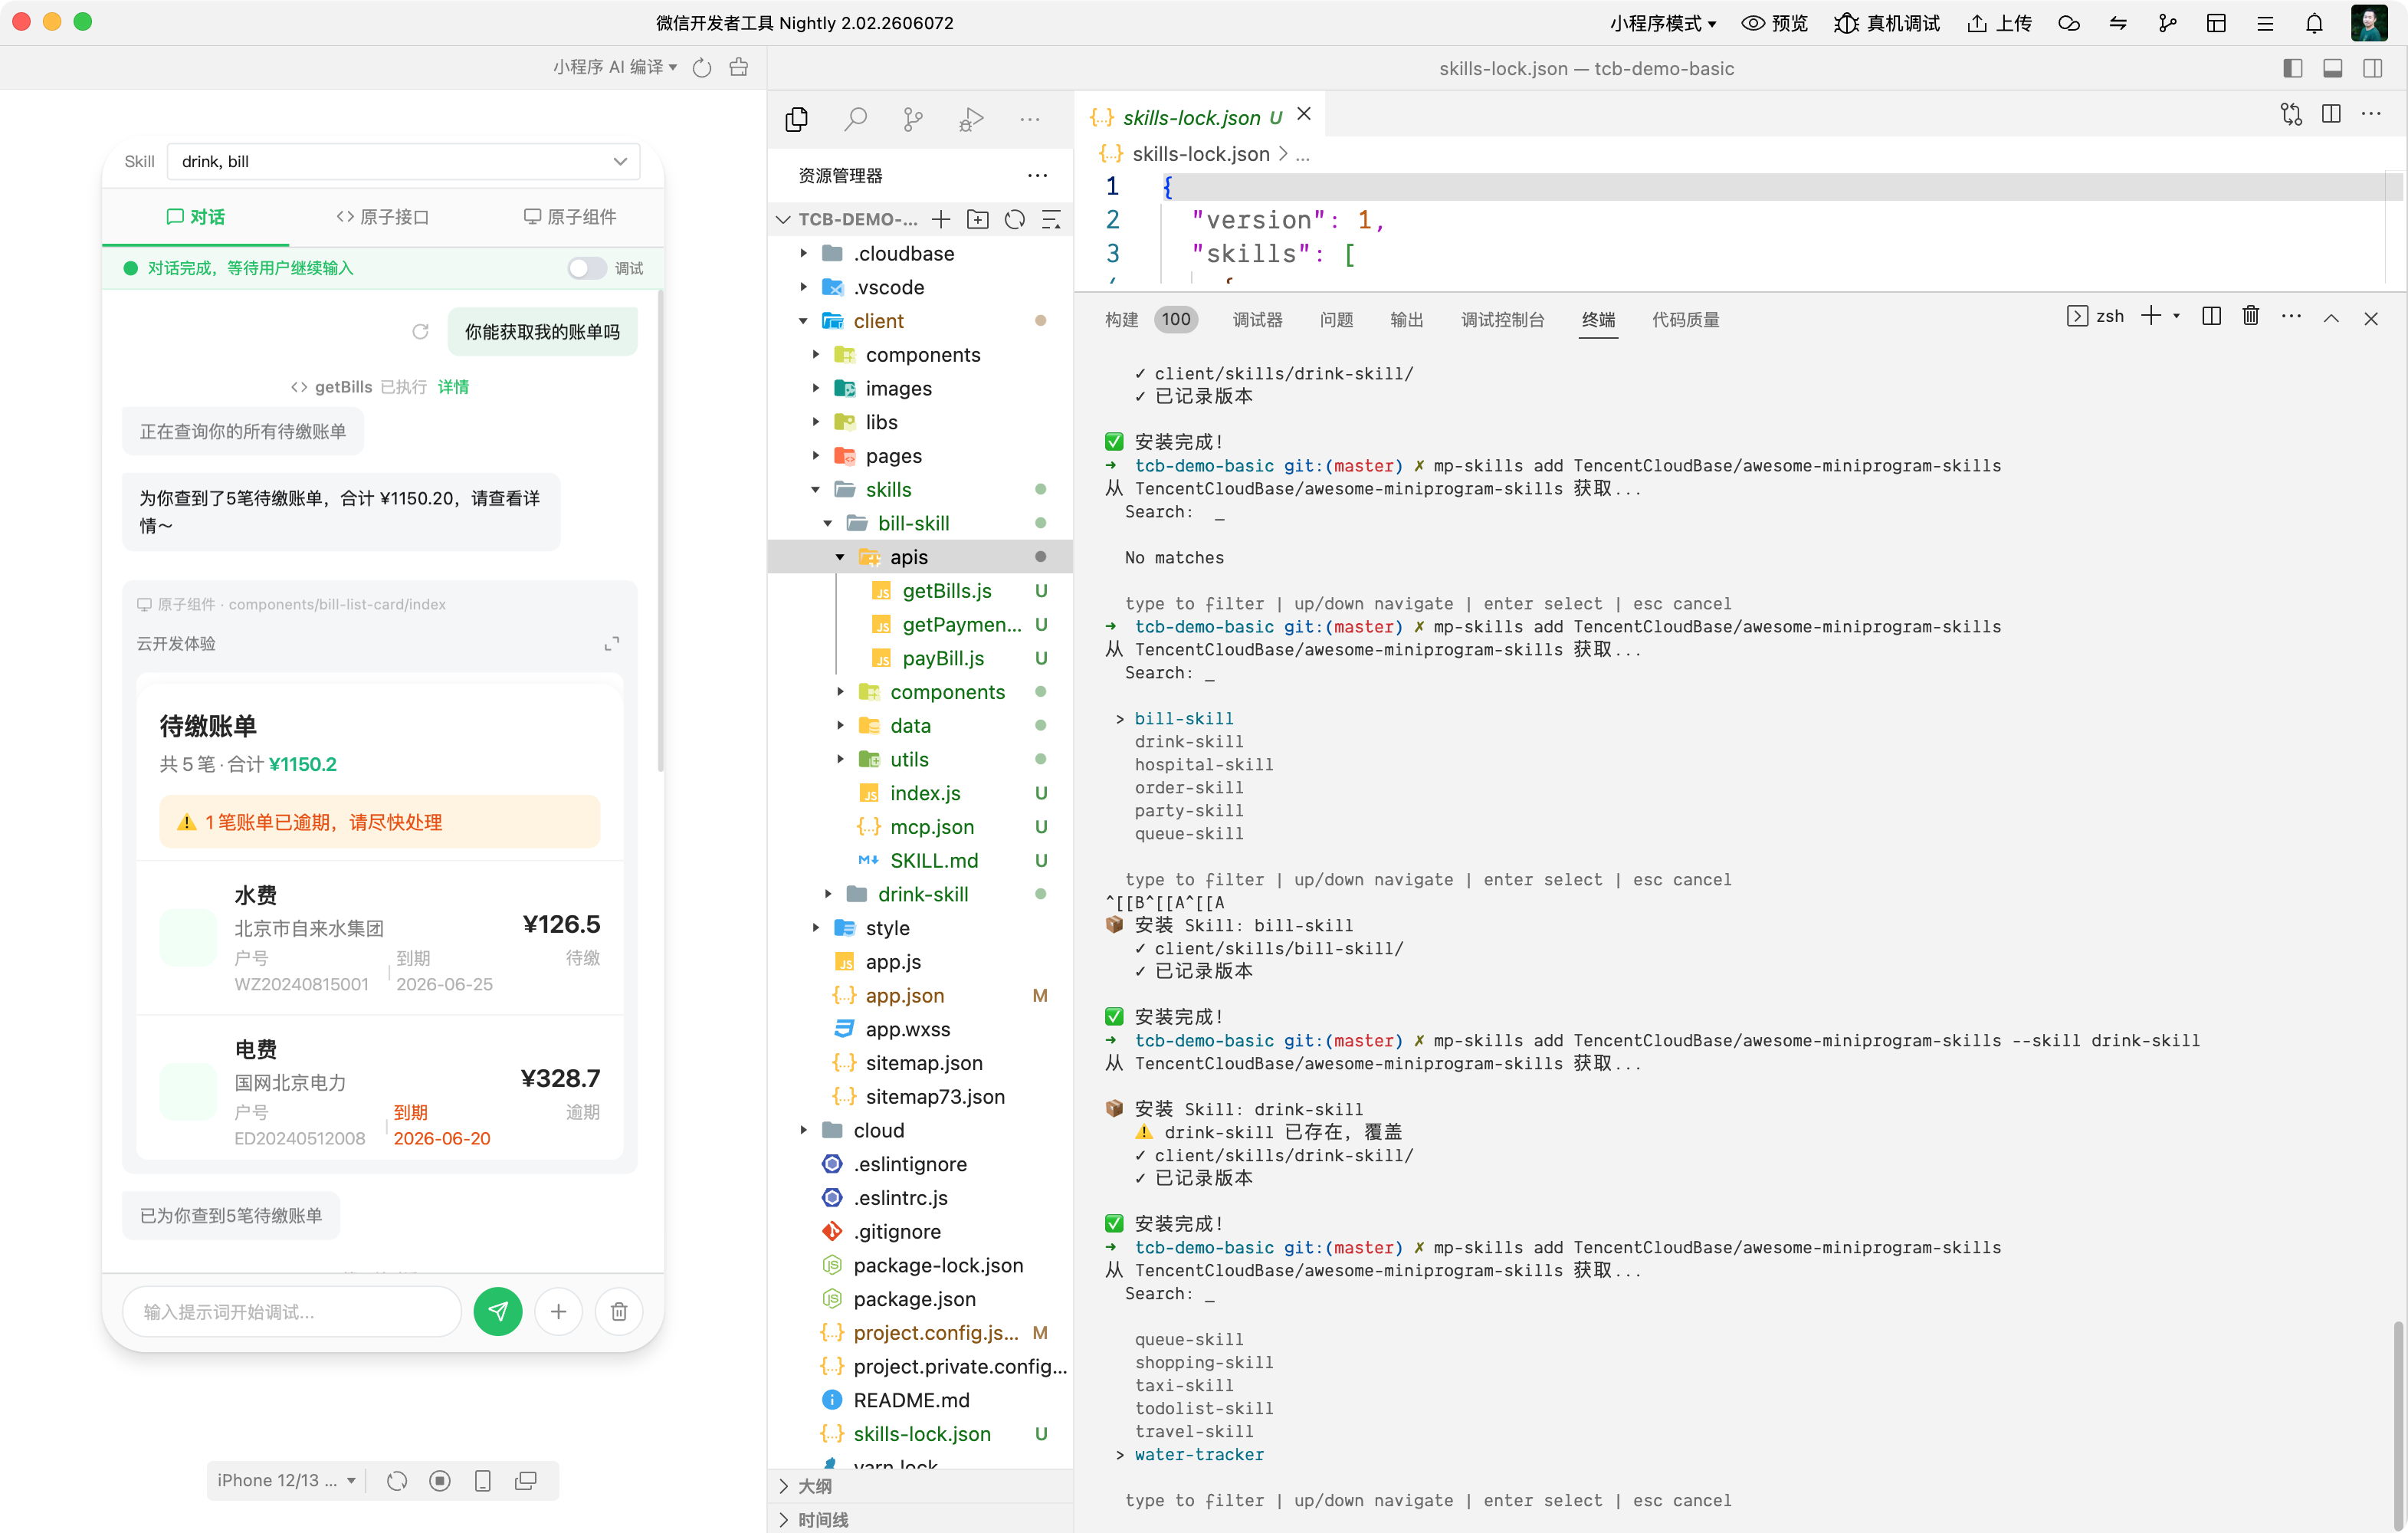The width and height of the screenshot is (2408, 1533).
Task: Click the new file icon in explorer header
Action: (x=941, y=219)
